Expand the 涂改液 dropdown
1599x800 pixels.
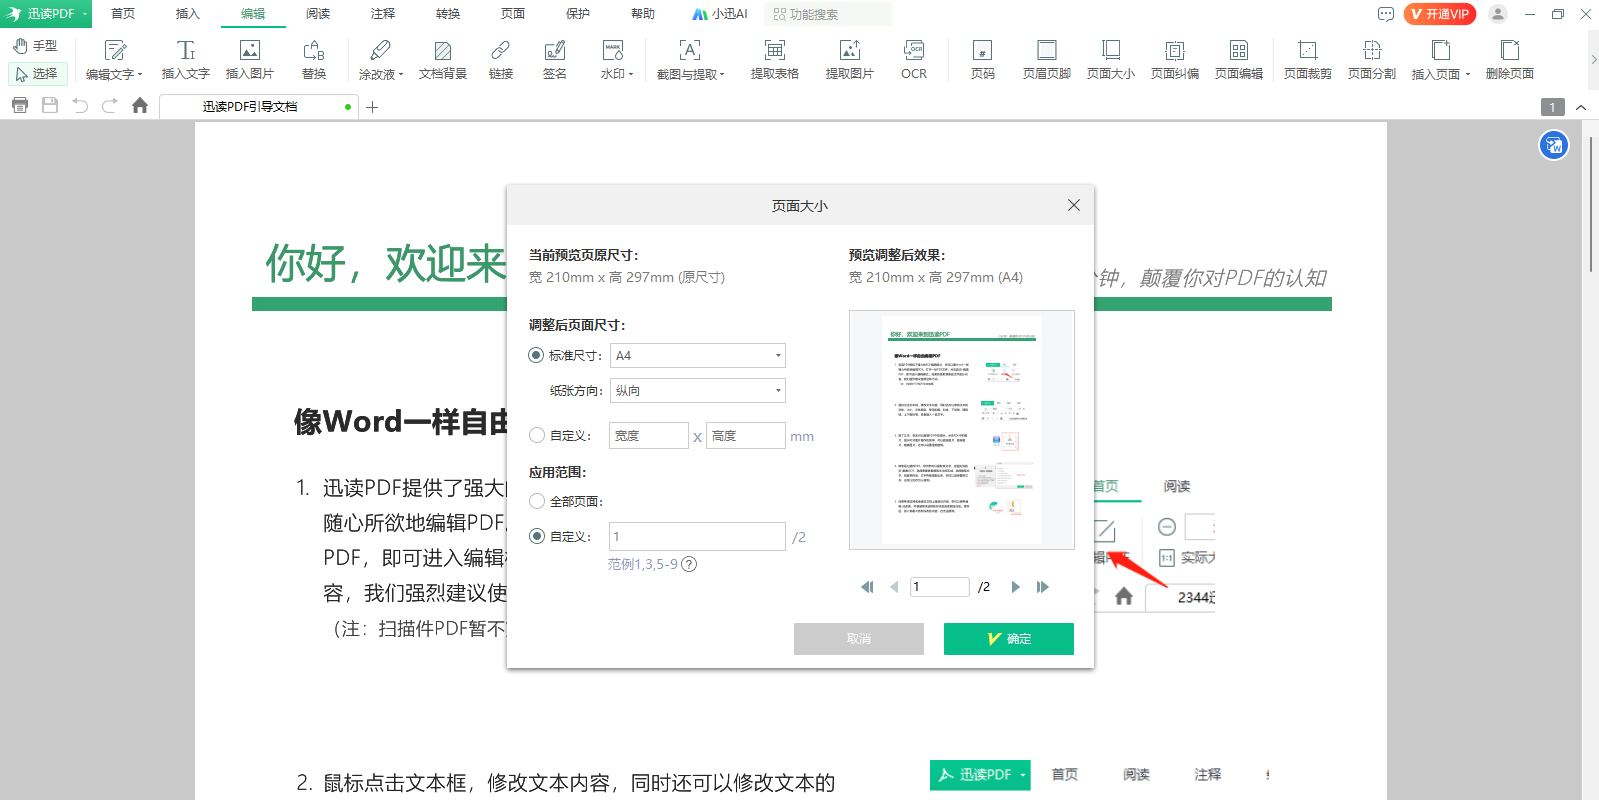pos(401,75)
